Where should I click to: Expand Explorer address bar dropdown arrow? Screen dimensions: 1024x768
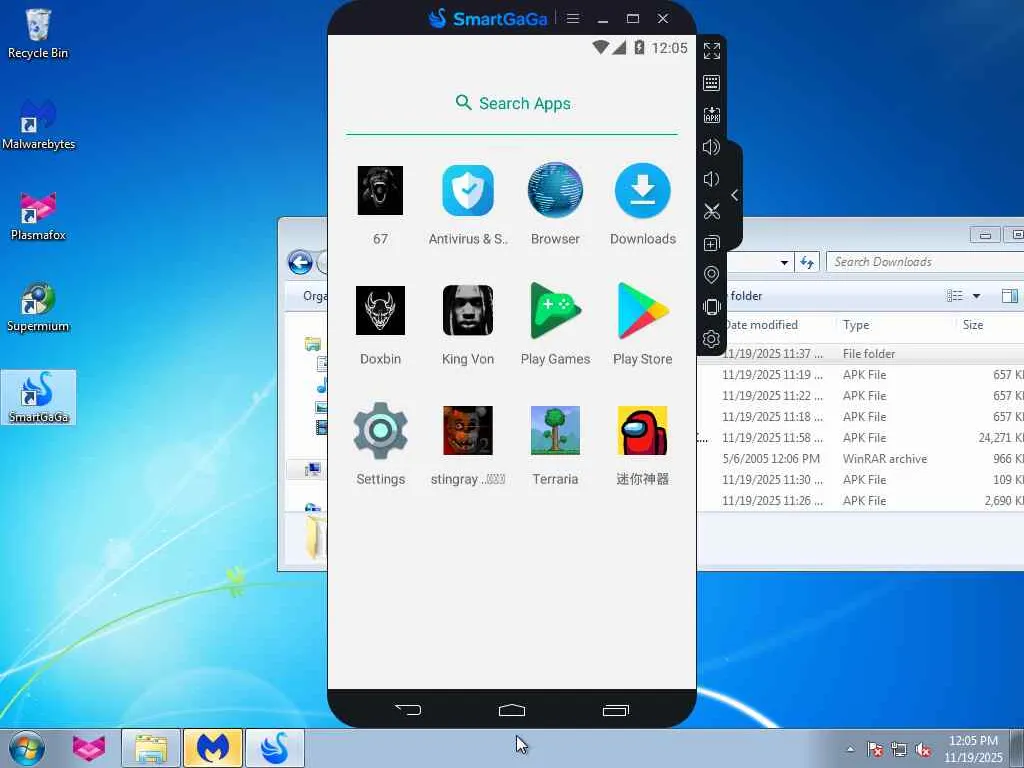(x=784, y=263)
